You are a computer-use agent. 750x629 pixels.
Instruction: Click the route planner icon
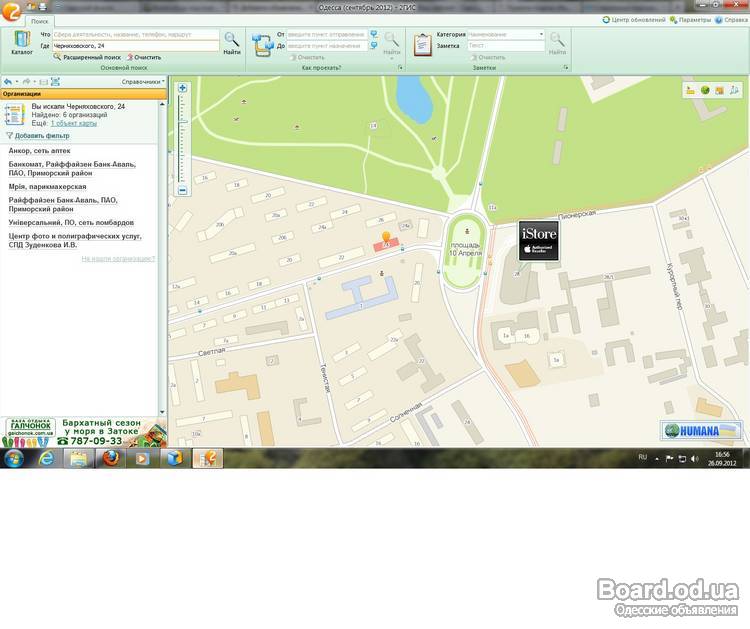[x=262, y=44]
